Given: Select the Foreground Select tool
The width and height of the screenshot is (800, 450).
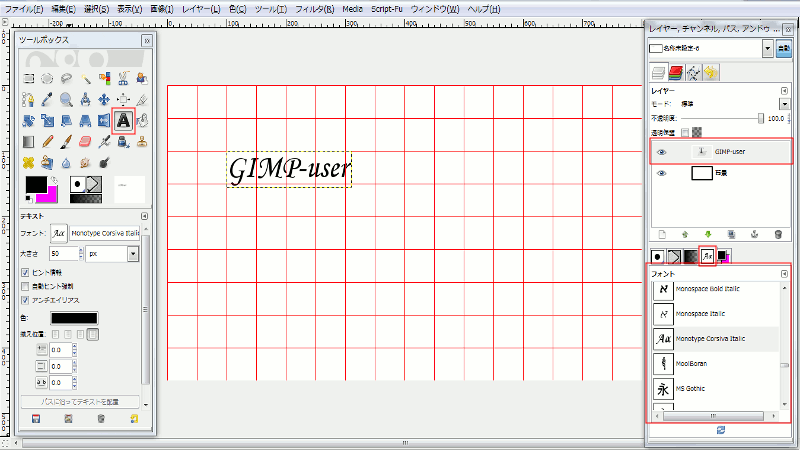Looking at the screenshot, I should [142, 79].
